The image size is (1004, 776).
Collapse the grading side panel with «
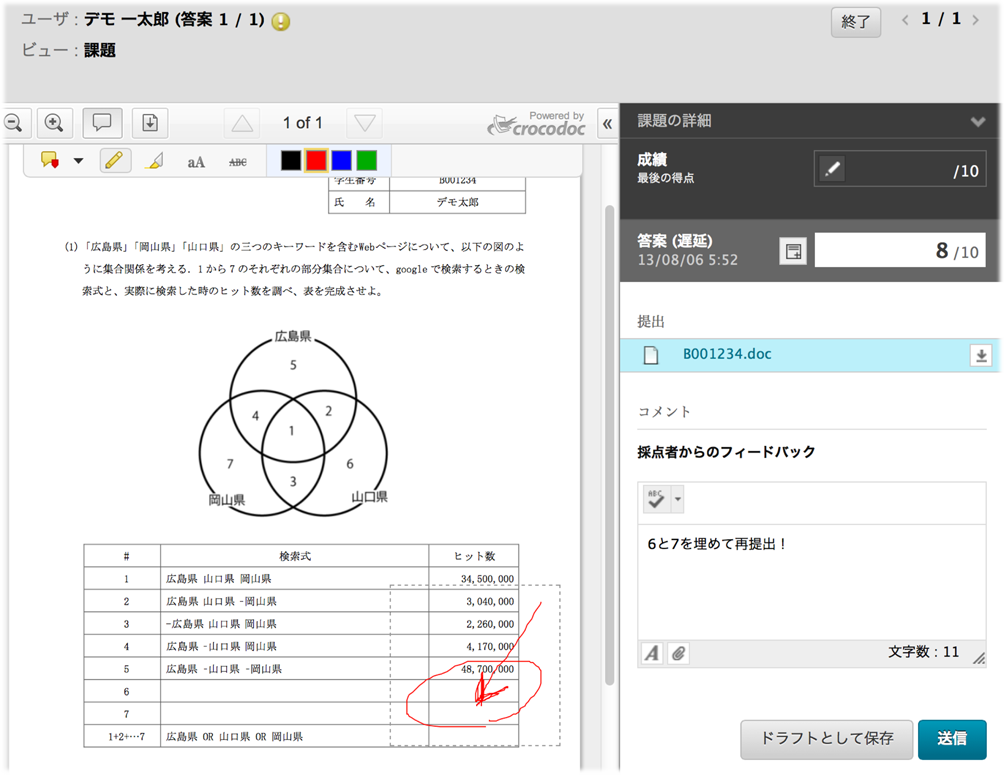pyautogui.click(x=607, y=123)
